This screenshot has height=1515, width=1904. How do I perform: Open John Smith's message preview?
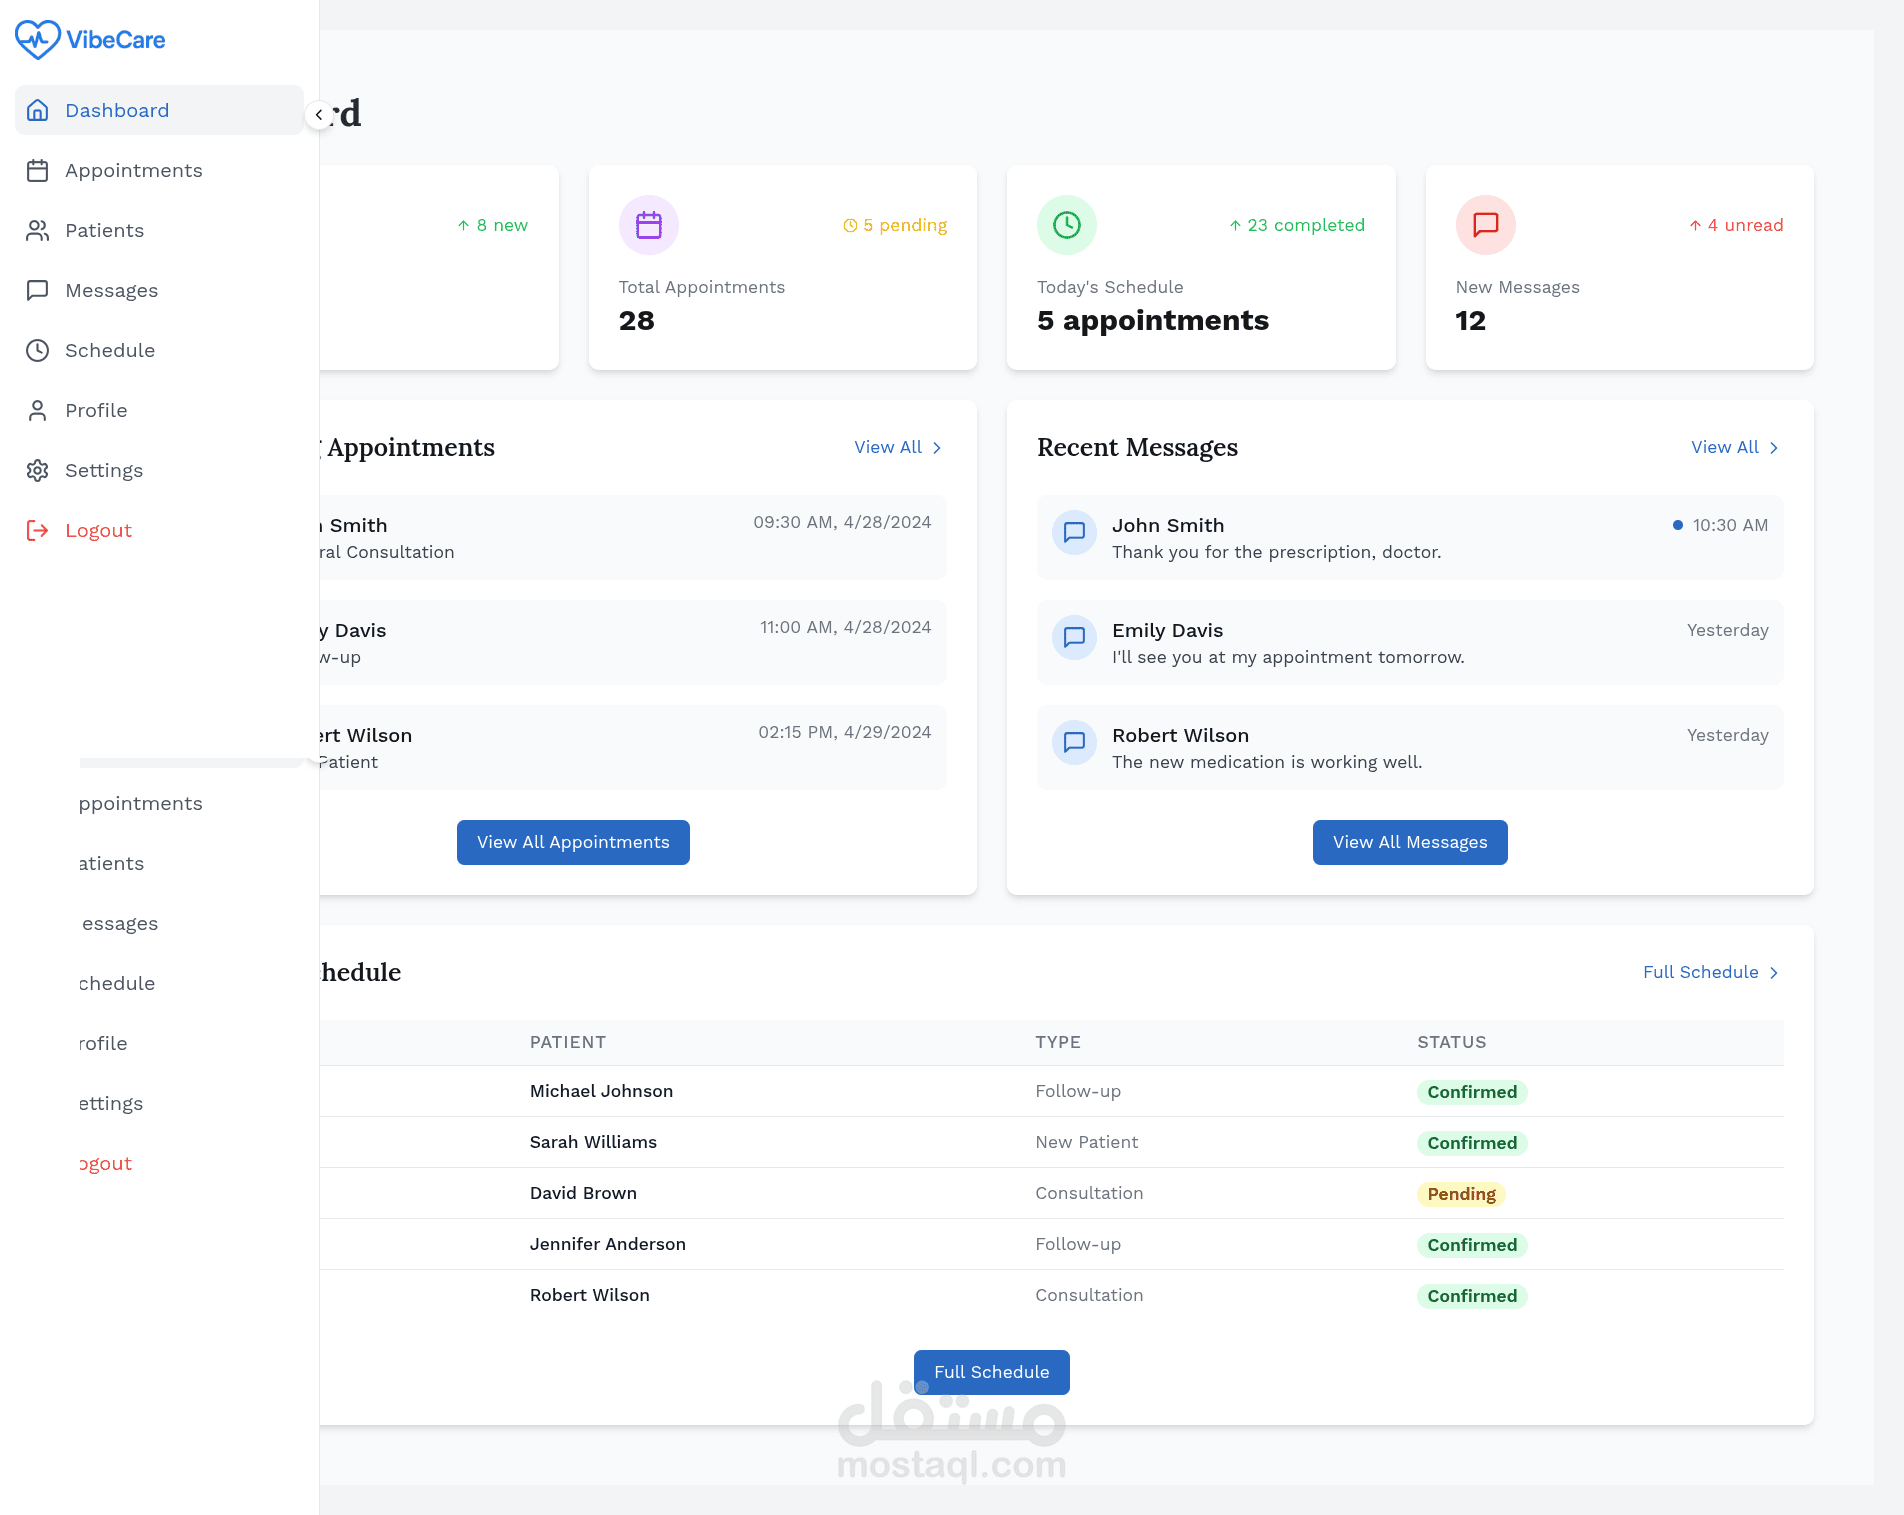click(1410, 537)
